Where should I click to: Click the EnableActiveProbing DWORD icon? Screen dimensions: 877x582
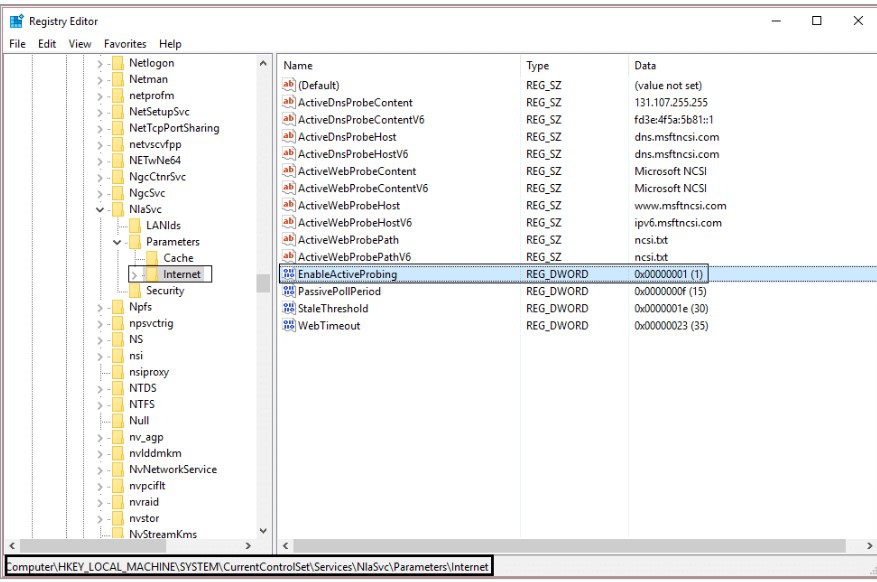289,274
